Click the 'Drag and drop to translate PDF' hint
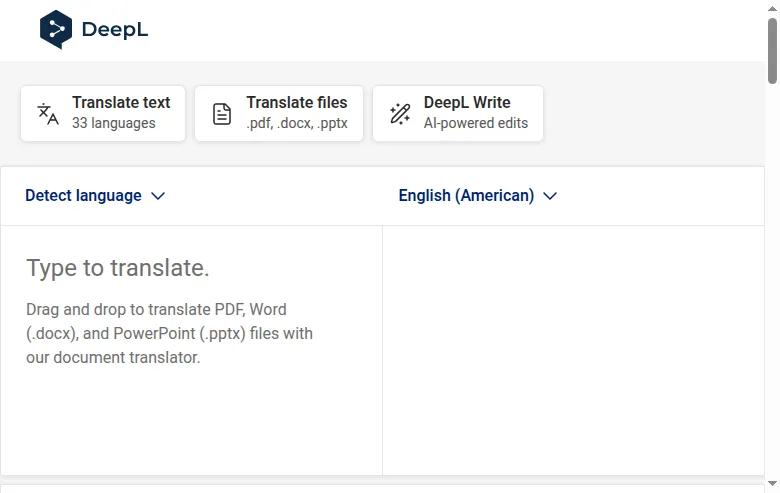This screenshot has width=780, height=493. coord(169,333)
